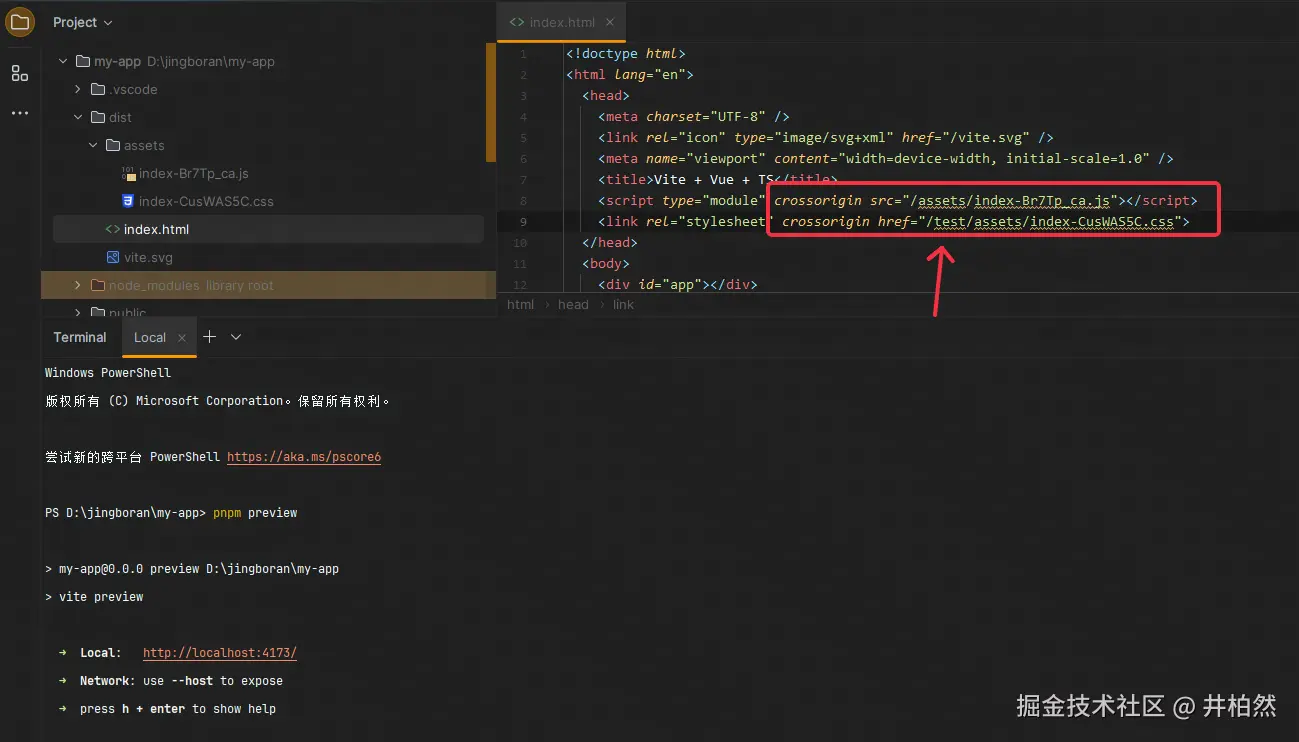Click the .vscode folder icon

[x=98, y=89]
